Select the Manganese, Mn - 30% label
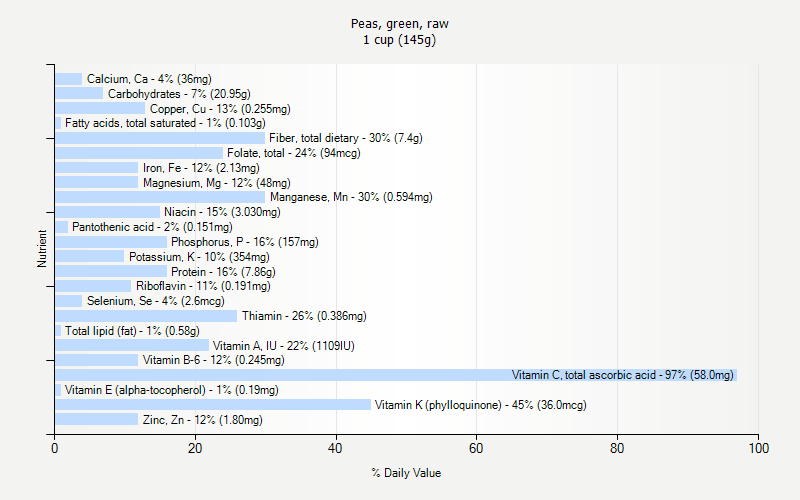The image size is (800, 500). pos(351,197)
